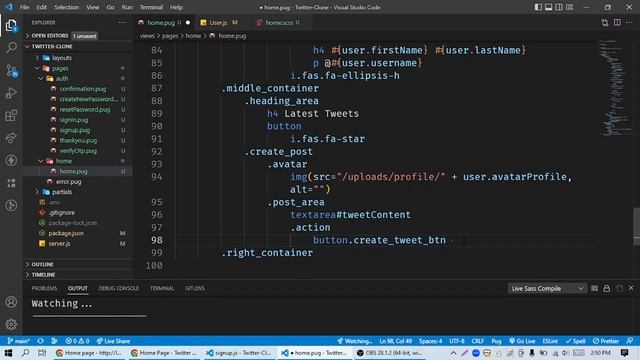Image resolution: width=640 pixels, height=360 pixels.
Task: Open editor More Actions ellipsis
Action: (x=629, y=22)
